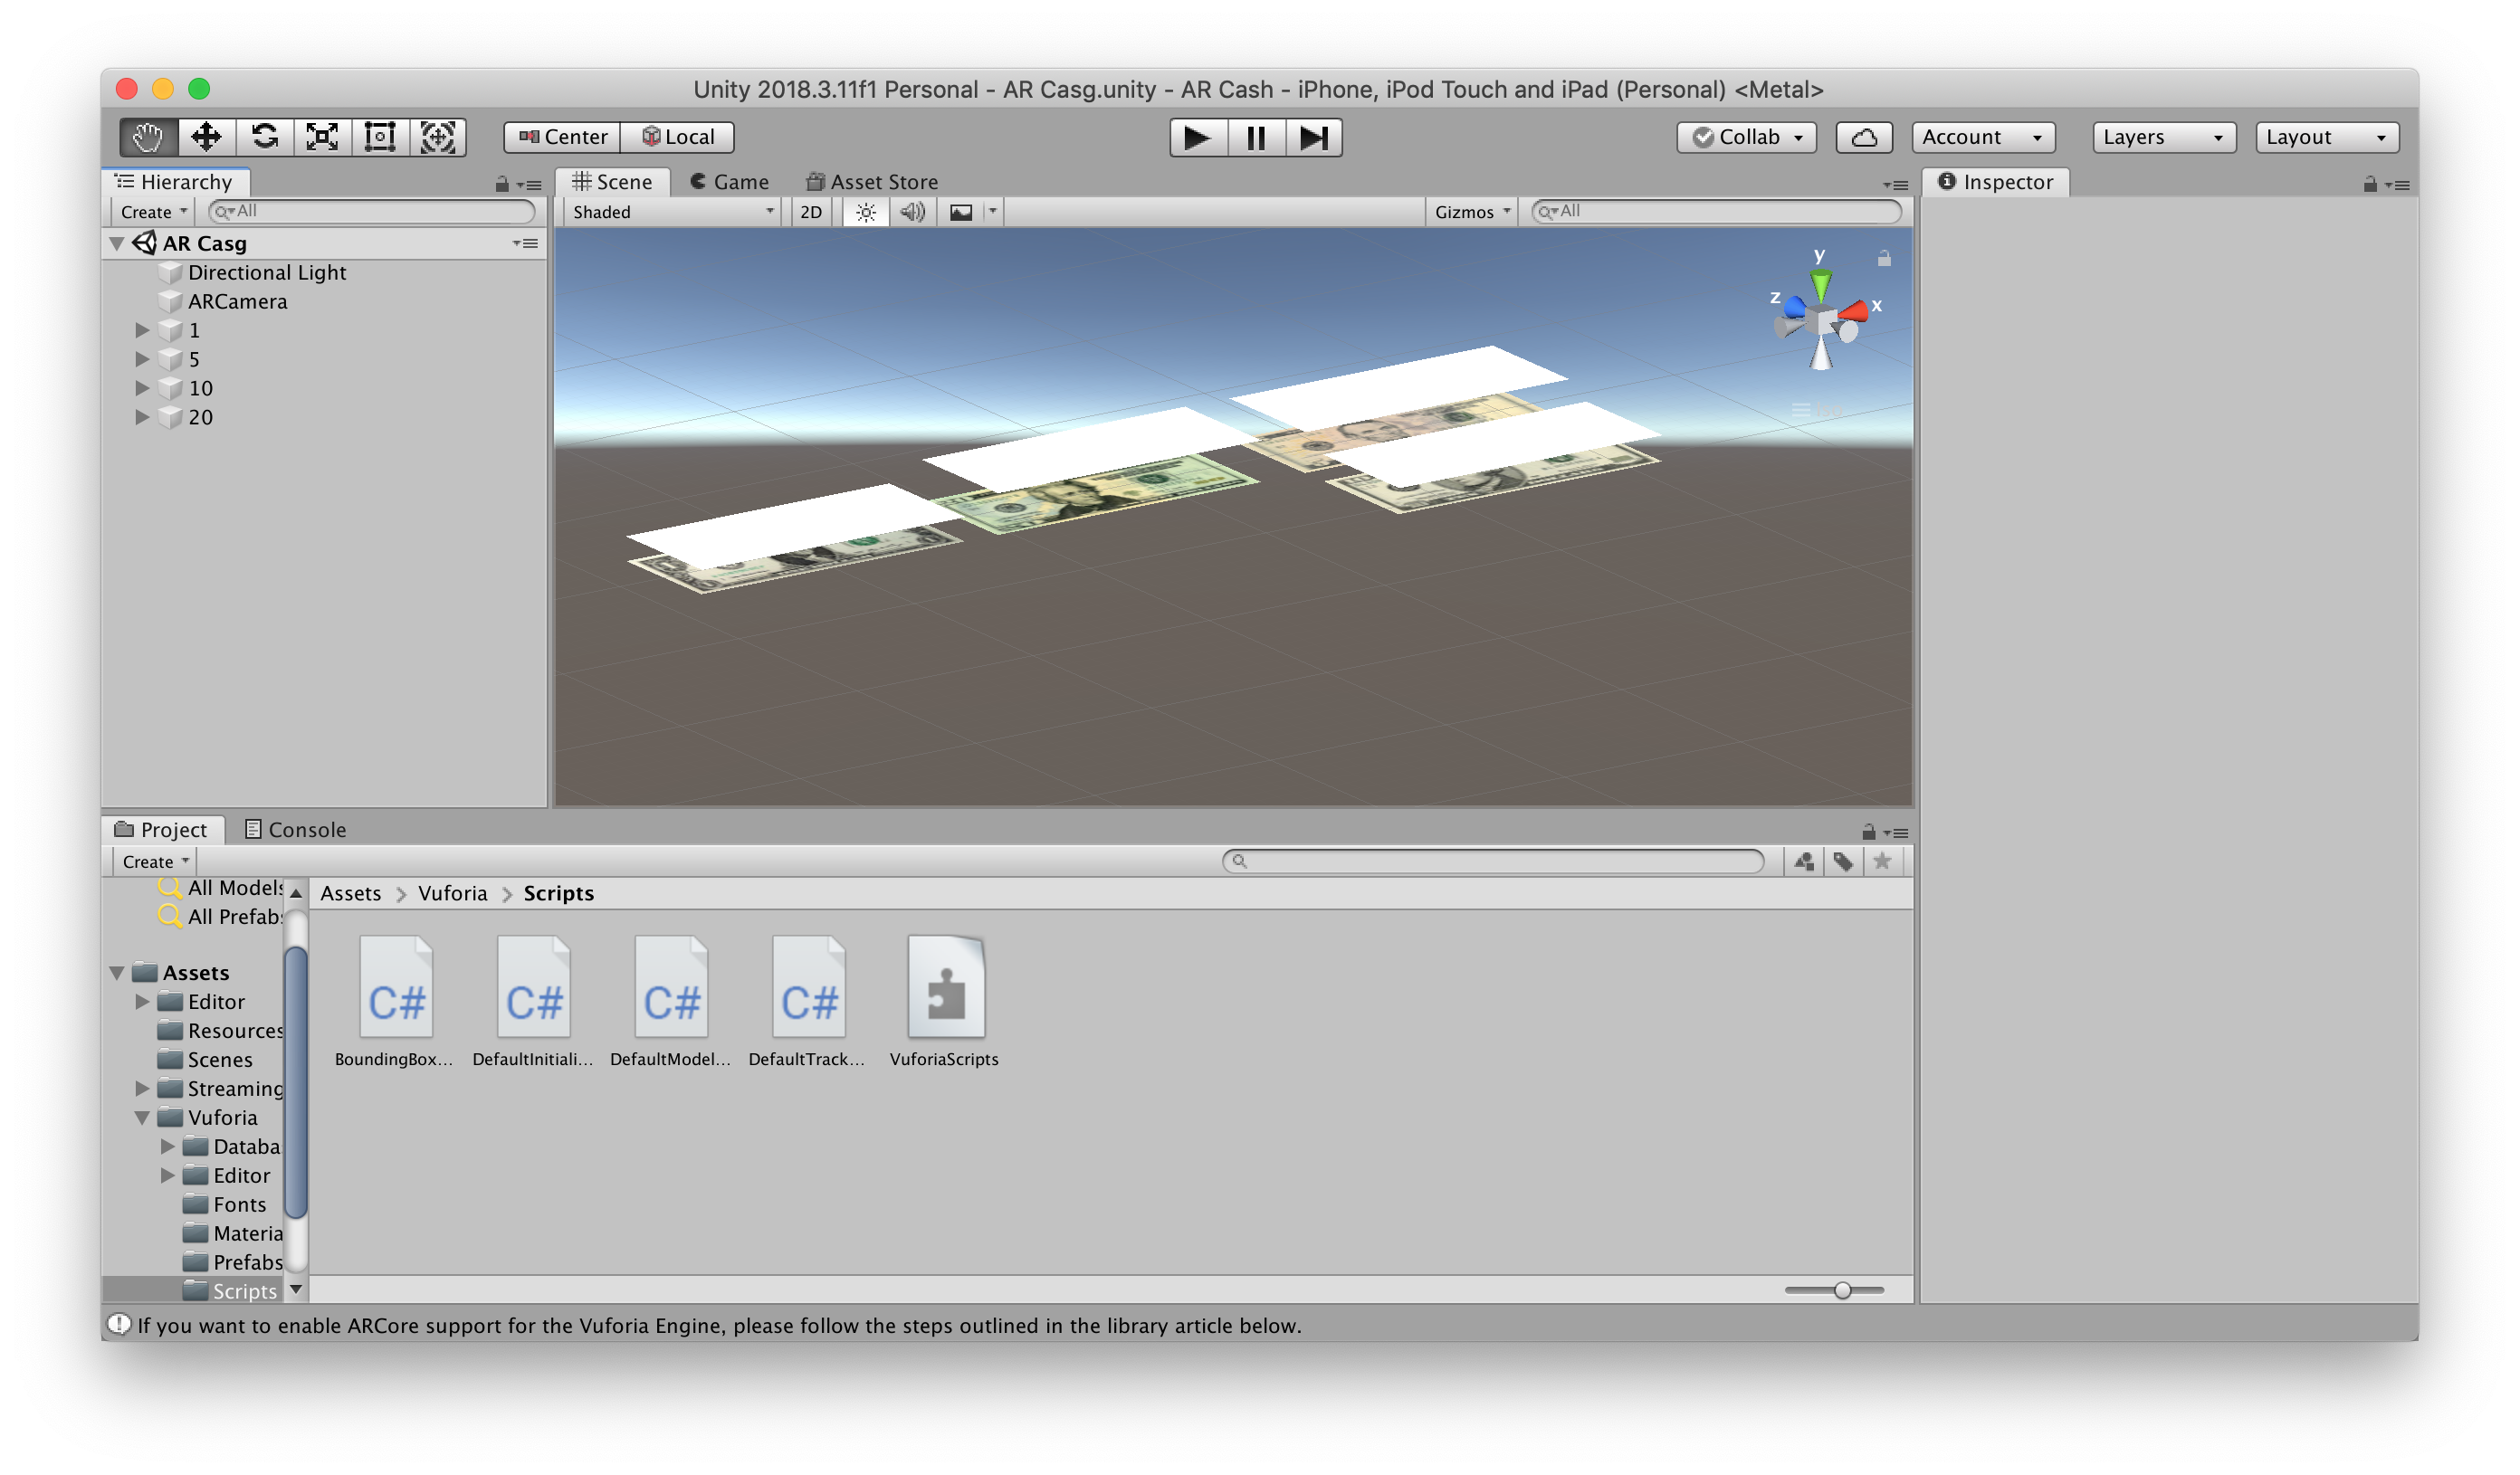Toggle scene effects image button
The image size is (2520, 1475).
click(961, 212)
